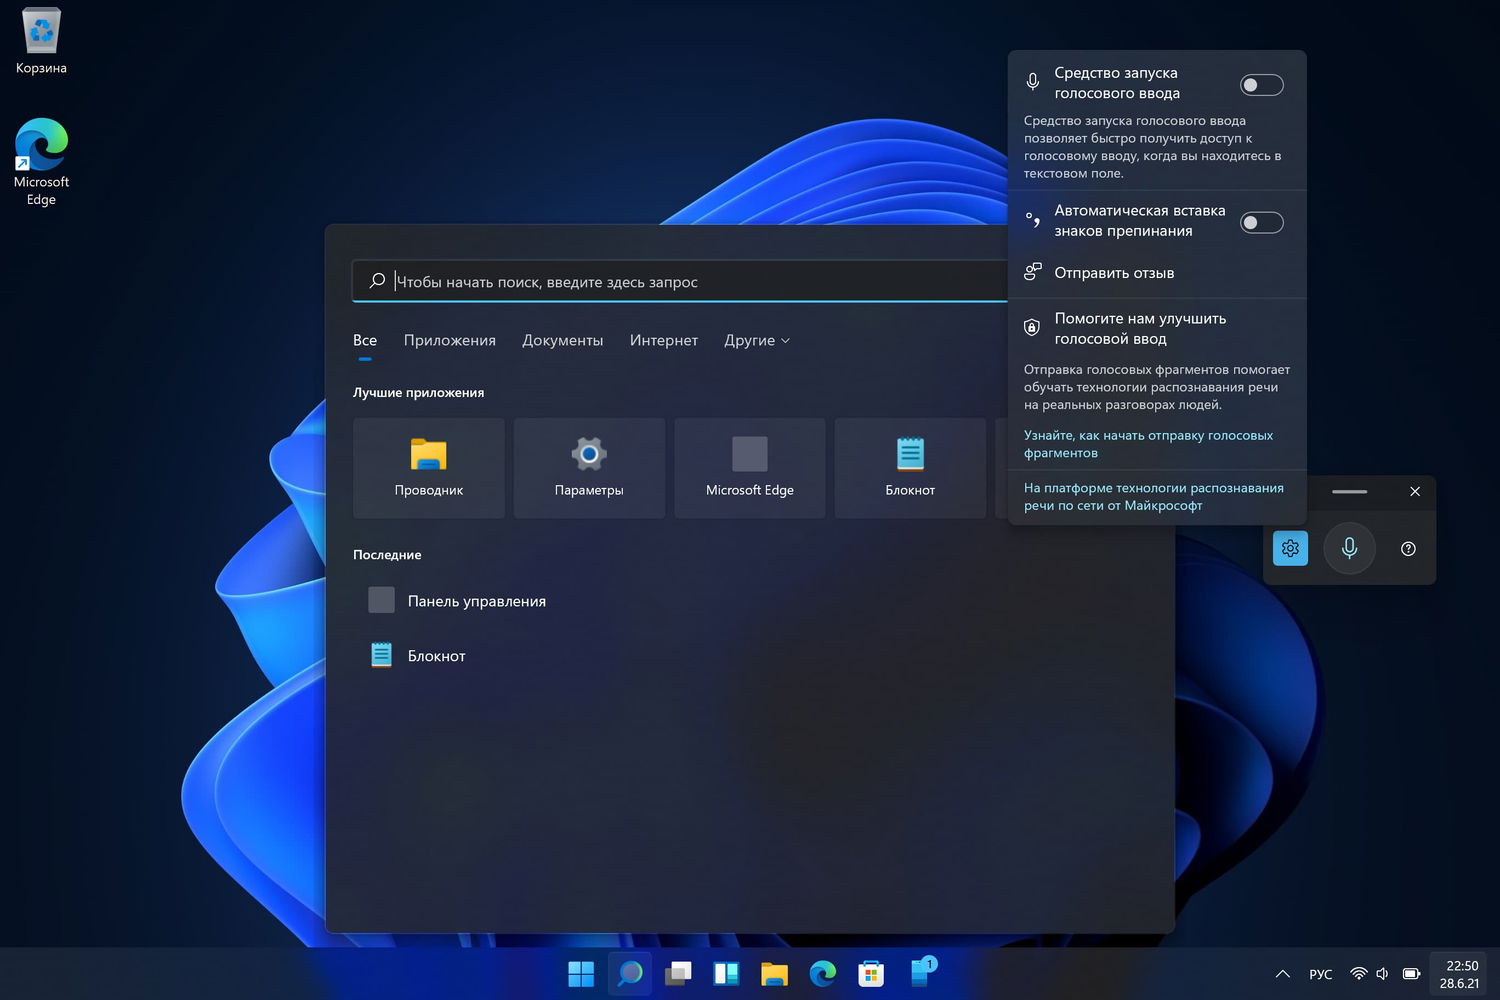The height and width of the screenshot is (1000, 1500).
Task: Click the Wi-Fi icon in the system tray
Action: 1358,973
